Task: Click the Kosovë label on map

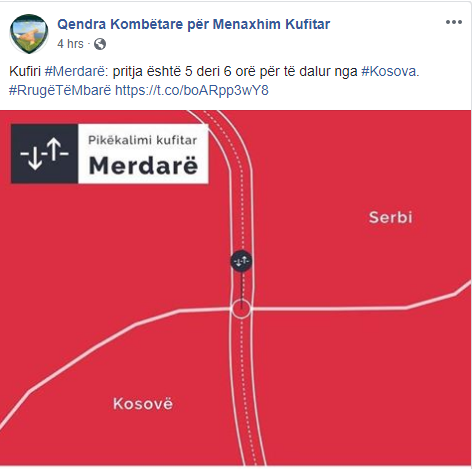Action: tap(143, 403)
